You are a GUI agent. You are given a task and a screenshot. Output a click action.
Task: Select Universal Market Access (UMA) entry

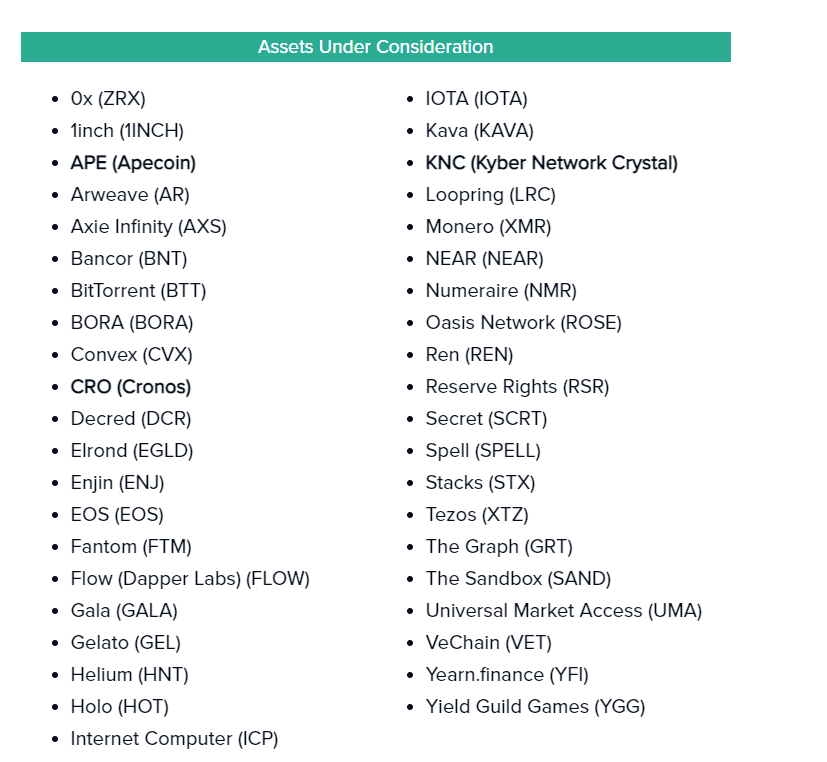563,611
